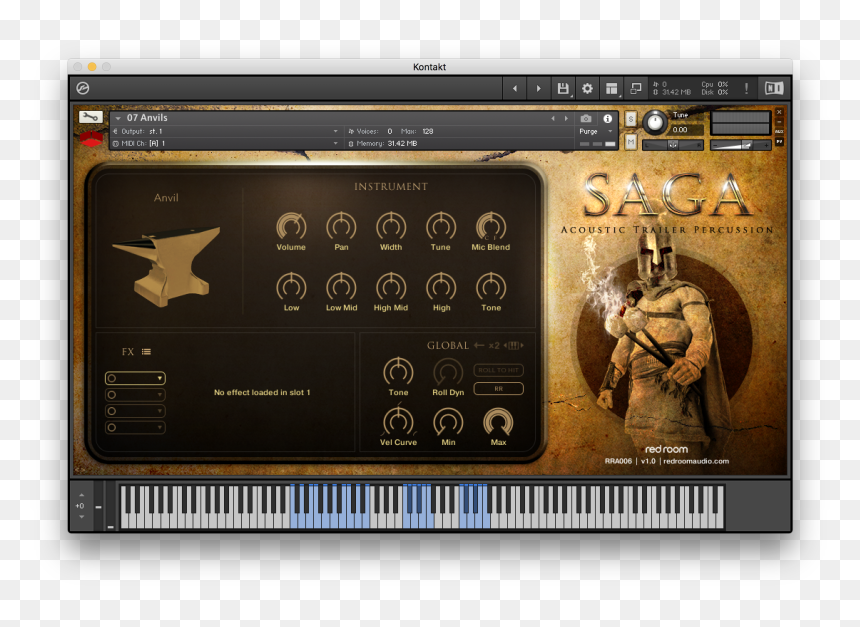
Task: Open the MIDI Ch [A] 1 dropdown
Action: tap(226, 143)
